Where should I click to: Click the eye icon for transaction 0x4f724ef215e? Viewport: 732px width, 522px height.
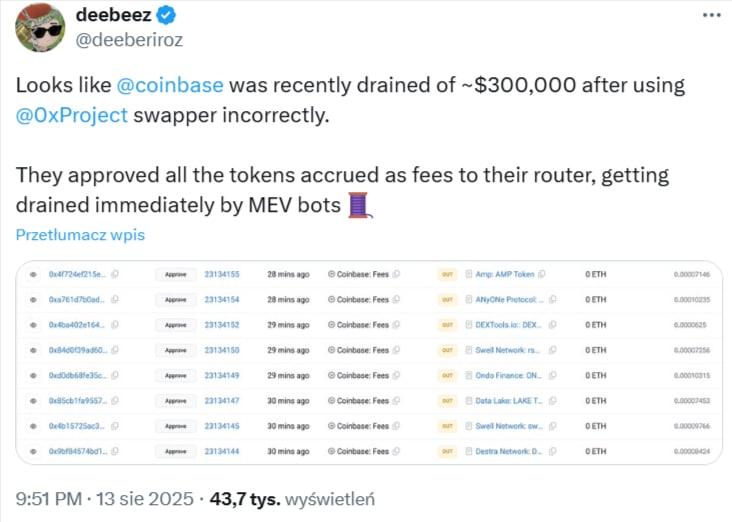point(32,273)
